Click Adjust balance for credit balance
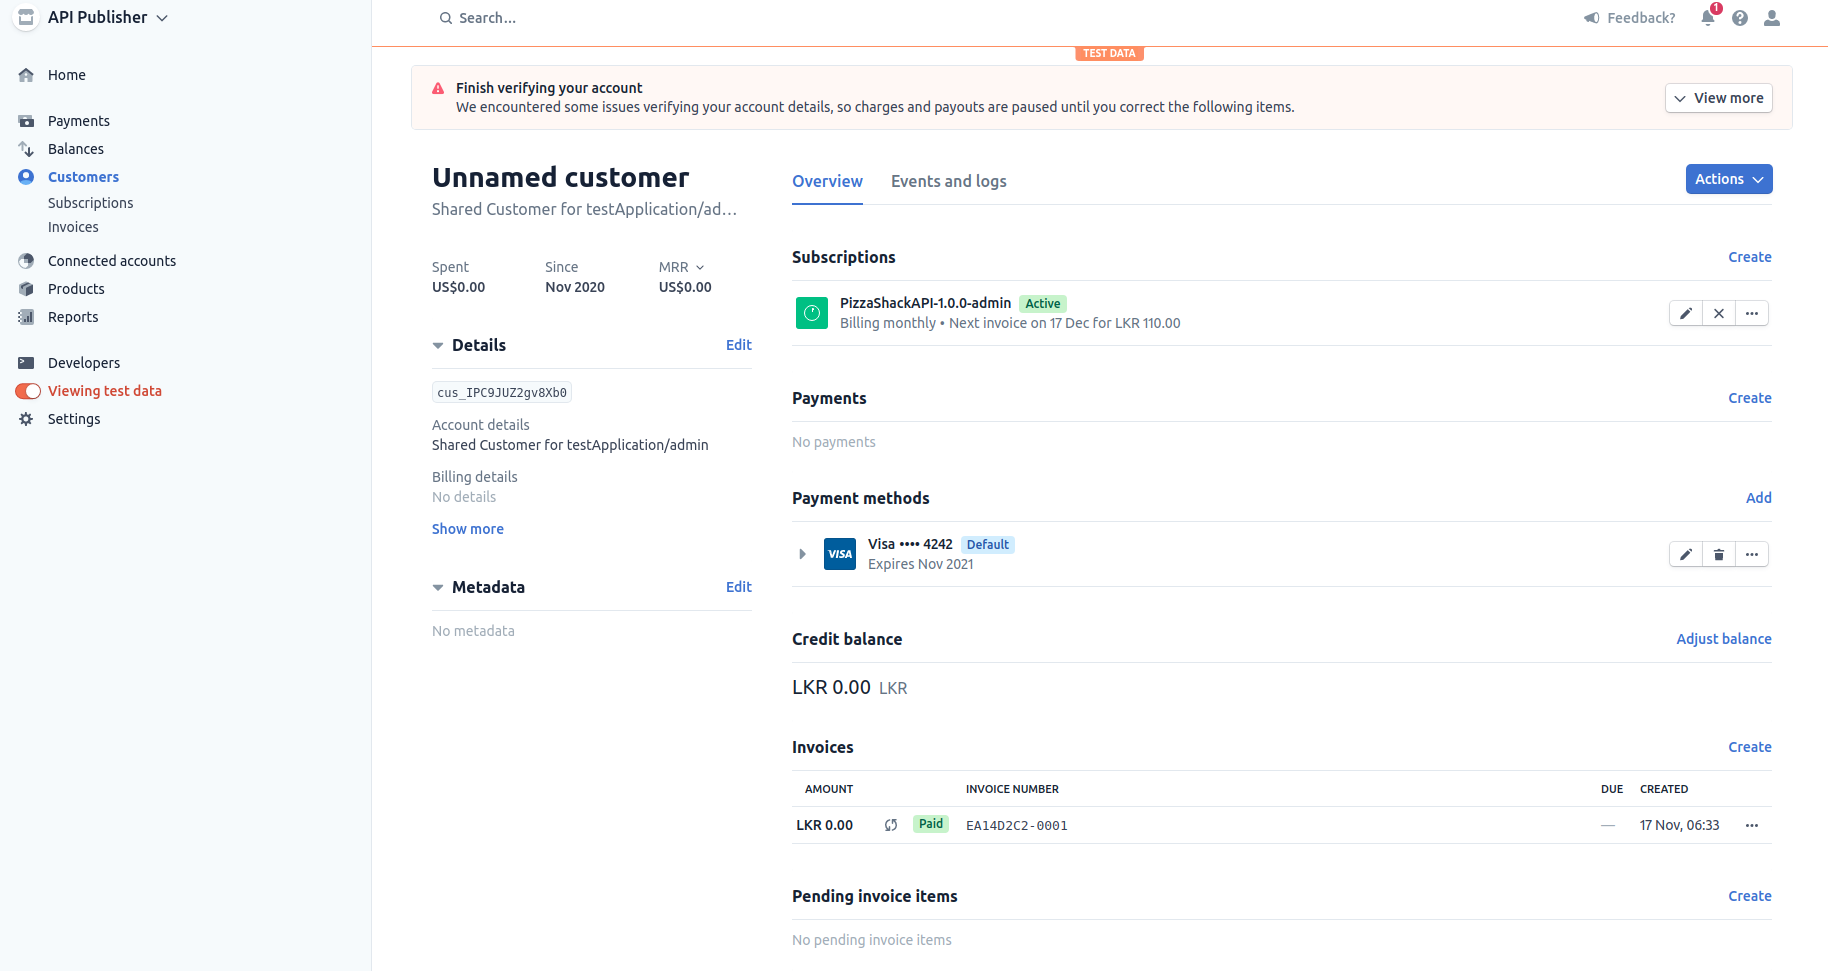This screenshot has height=971, width=1828. click(x=1723, y=639)
